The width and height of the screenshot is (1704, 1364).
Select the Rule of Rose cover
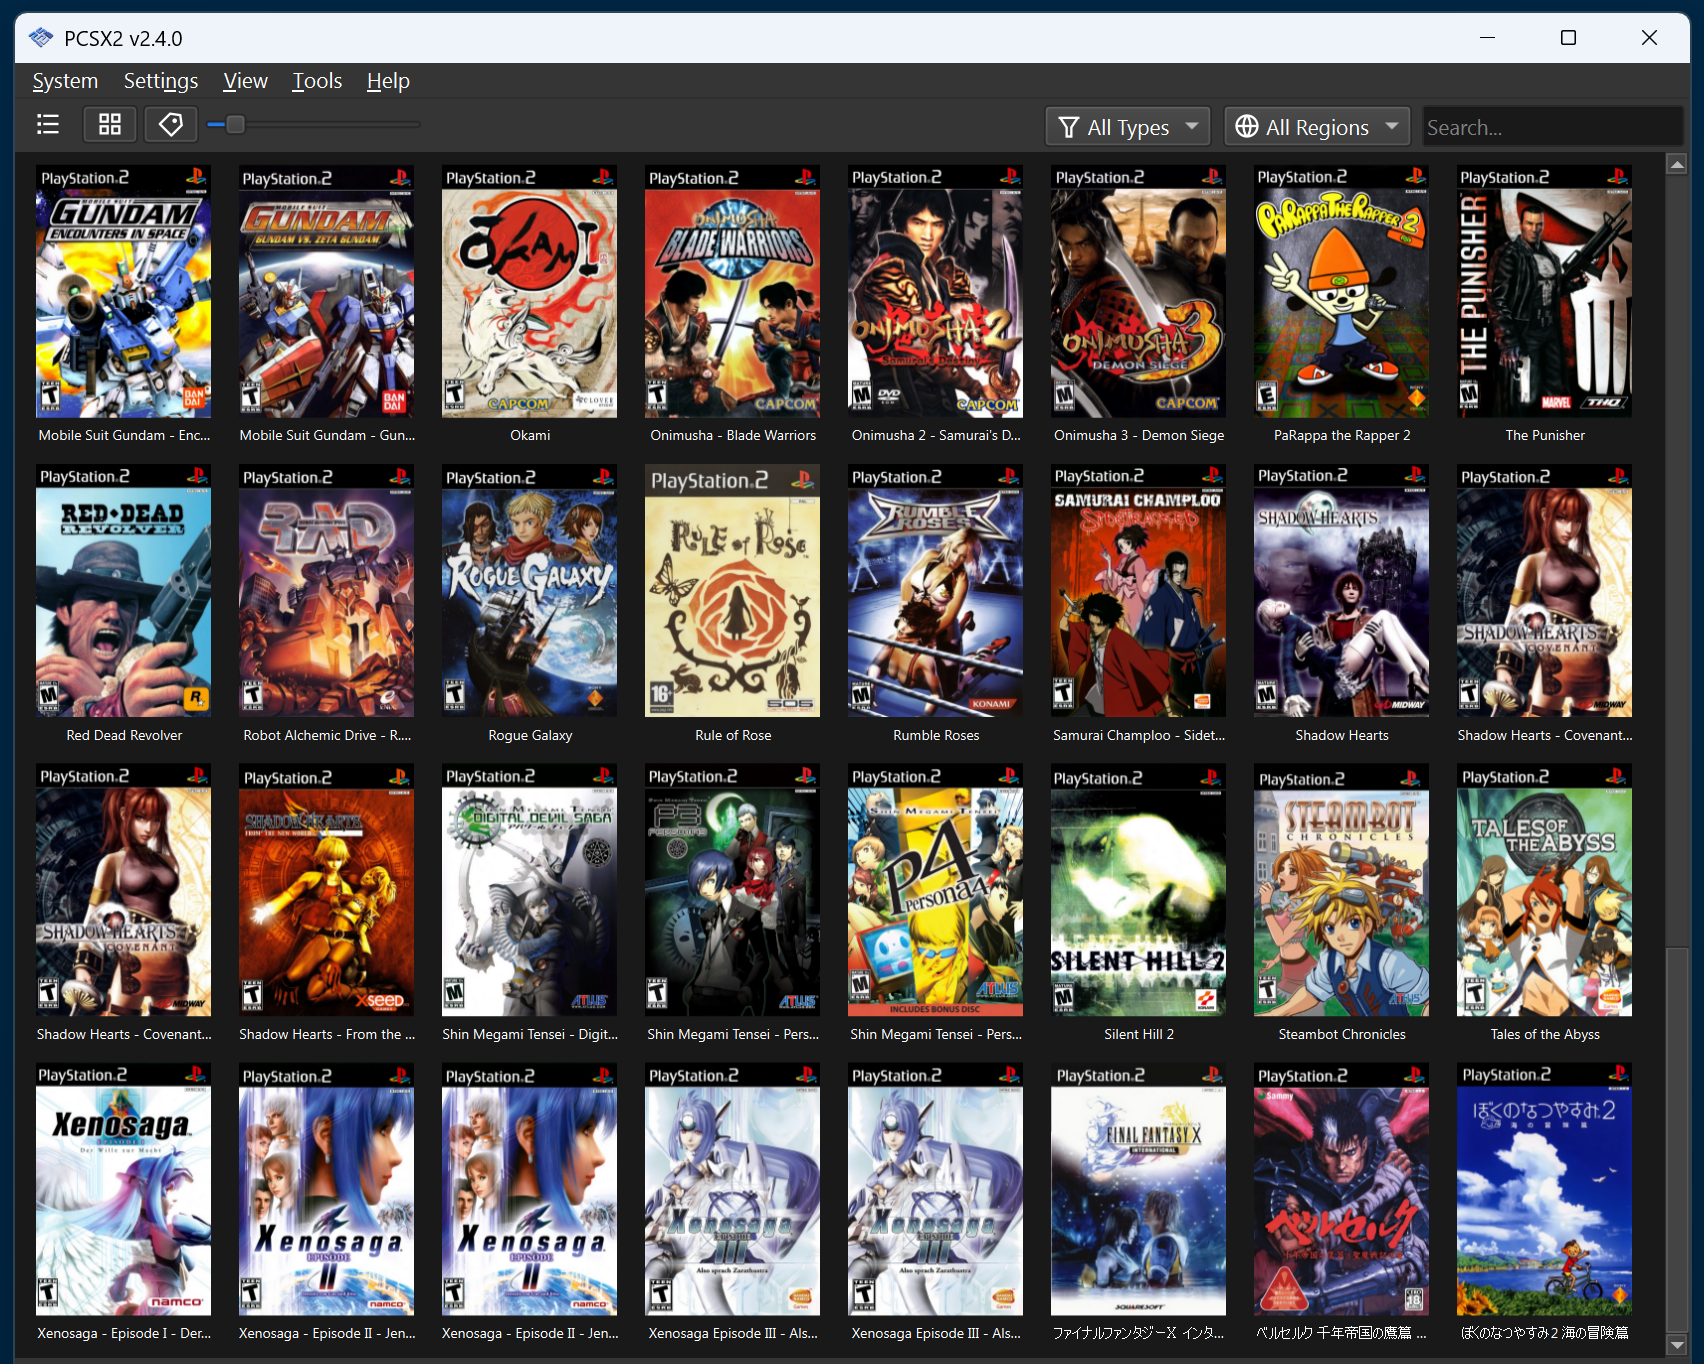(x=733, y=590)
